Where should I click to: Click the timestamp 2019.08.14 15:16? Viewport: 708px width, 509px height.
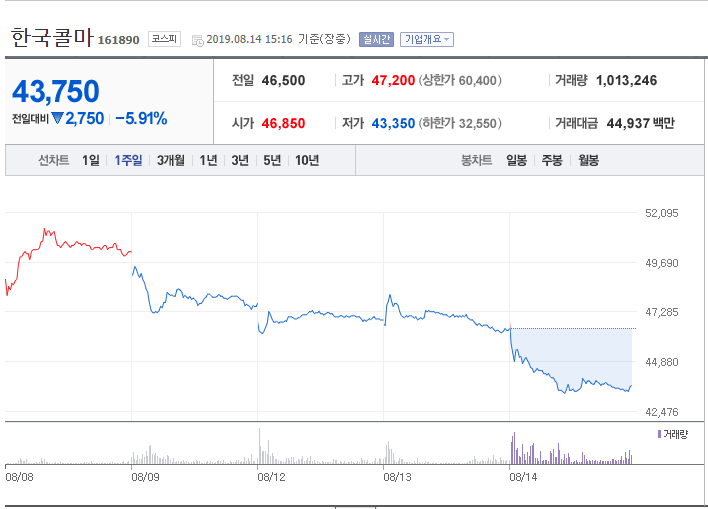249,39
